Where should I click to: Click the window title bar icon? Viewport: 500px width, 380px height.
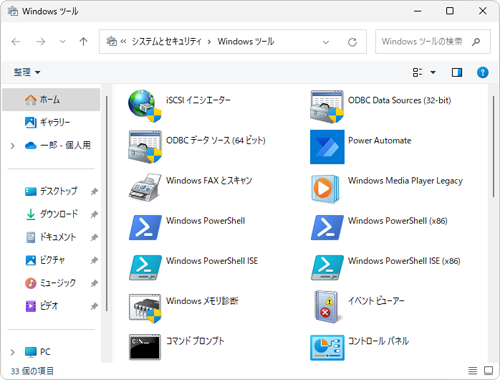tap(13, 11)
